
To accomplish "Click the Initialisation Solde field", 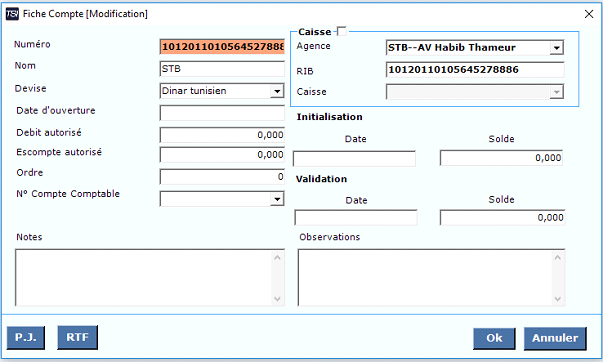I will 501,158.
